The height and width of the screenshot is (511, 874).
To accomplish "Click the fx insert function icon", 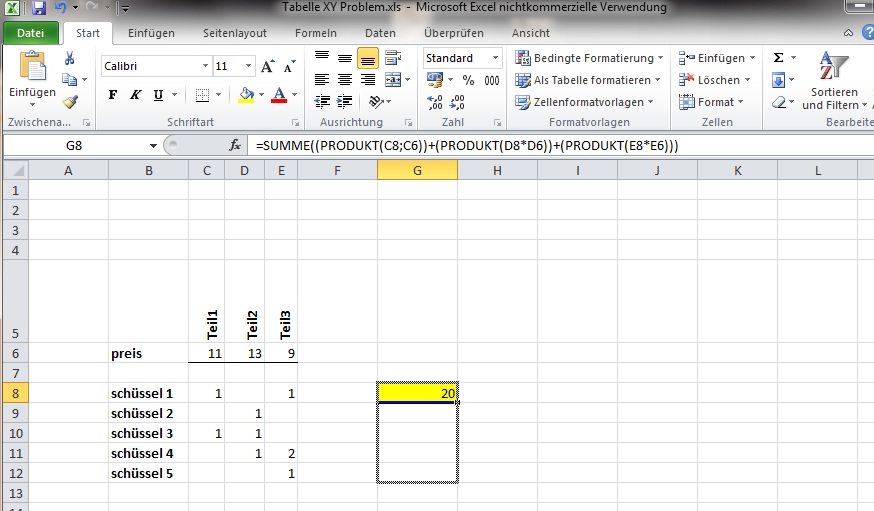I will pyautogui.click(x=235, y=145).
